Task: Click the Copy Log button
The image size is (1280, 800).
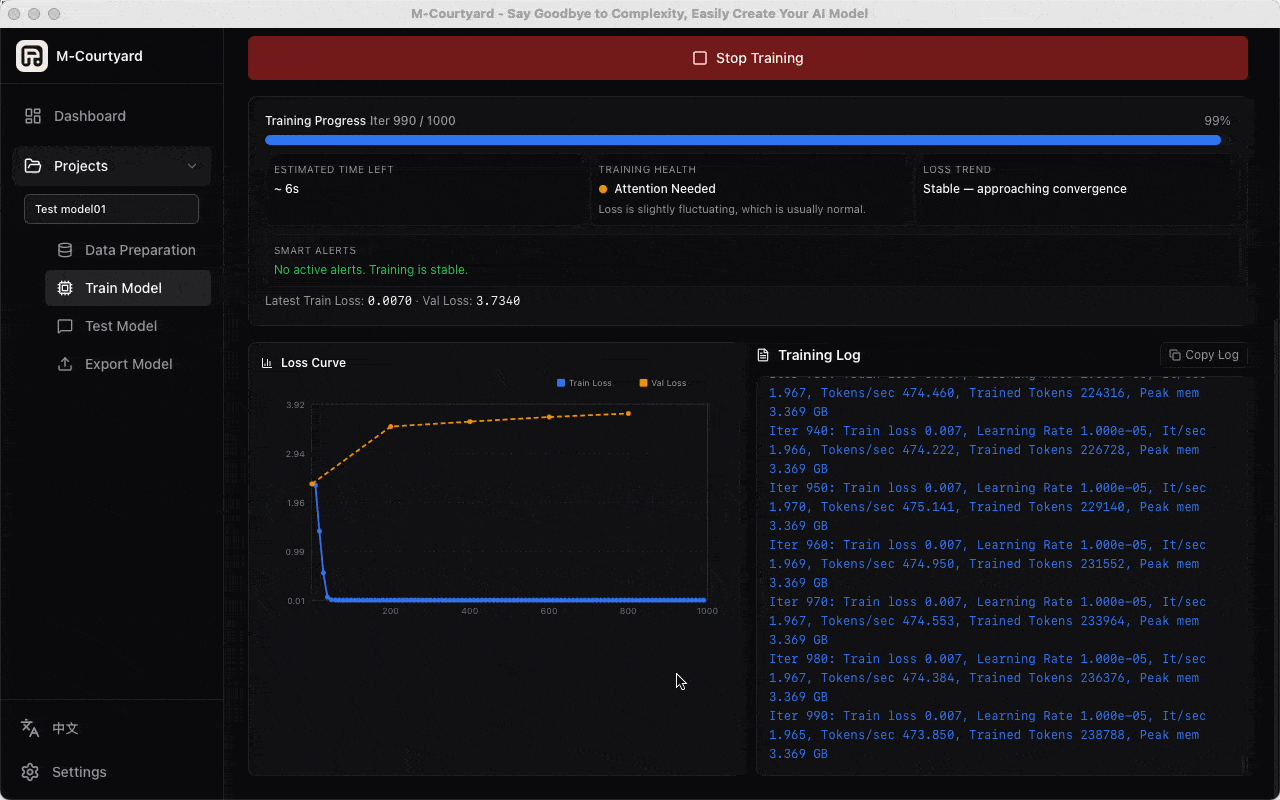Action: pyautogui.click(x=1203, y=355)
